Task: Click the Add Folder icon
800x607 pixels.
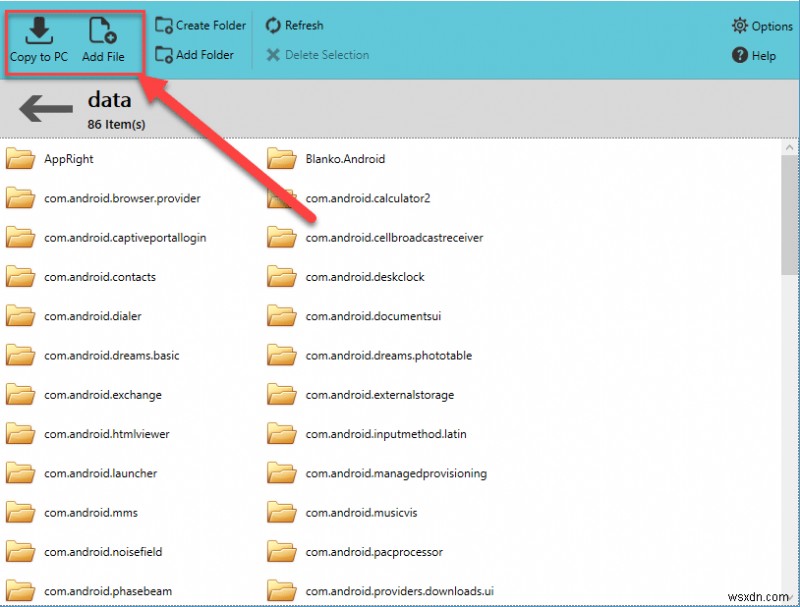Action: coord(164,55)
